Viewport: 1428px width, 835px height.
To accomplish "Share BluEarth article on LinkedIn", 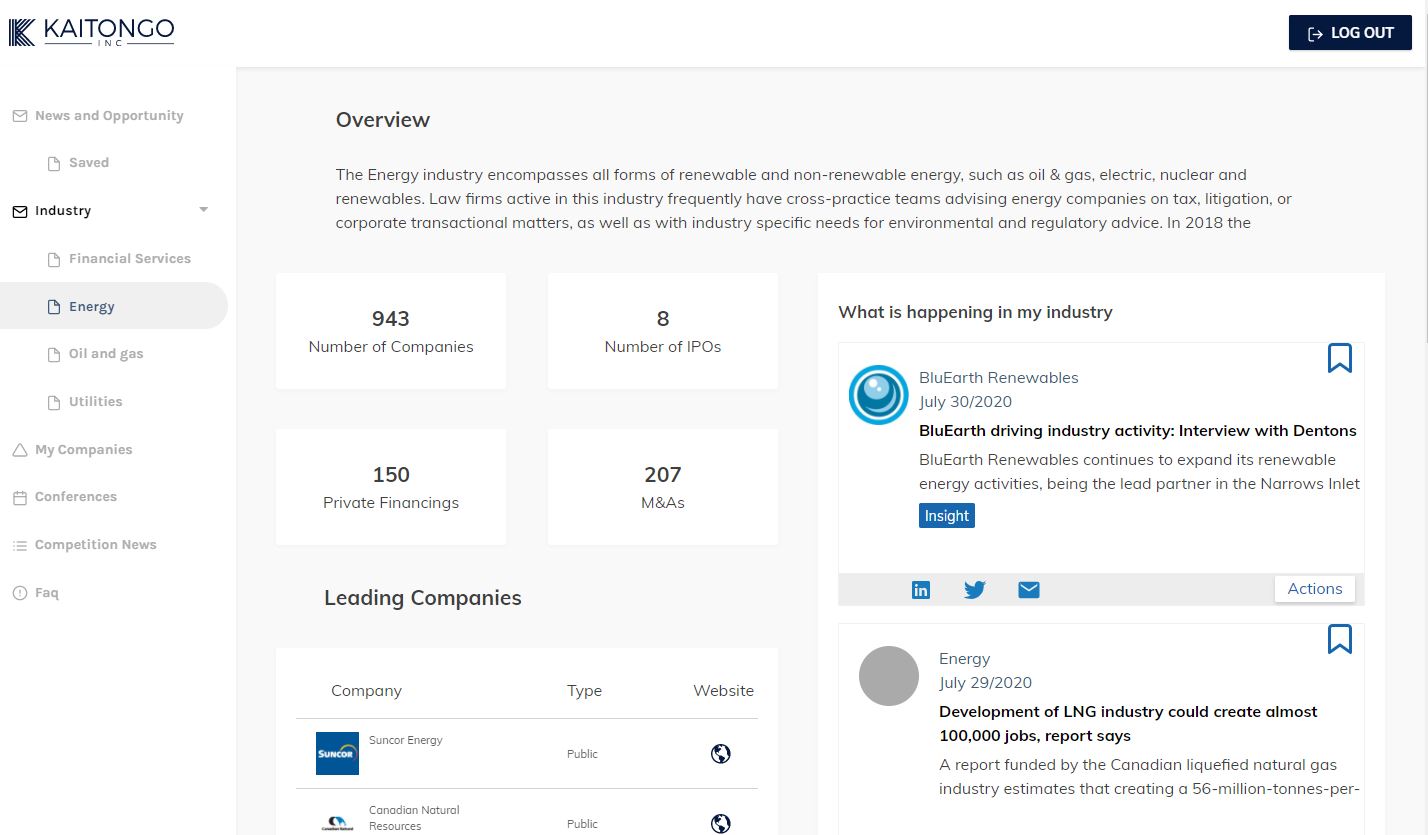I will point(921,590).
